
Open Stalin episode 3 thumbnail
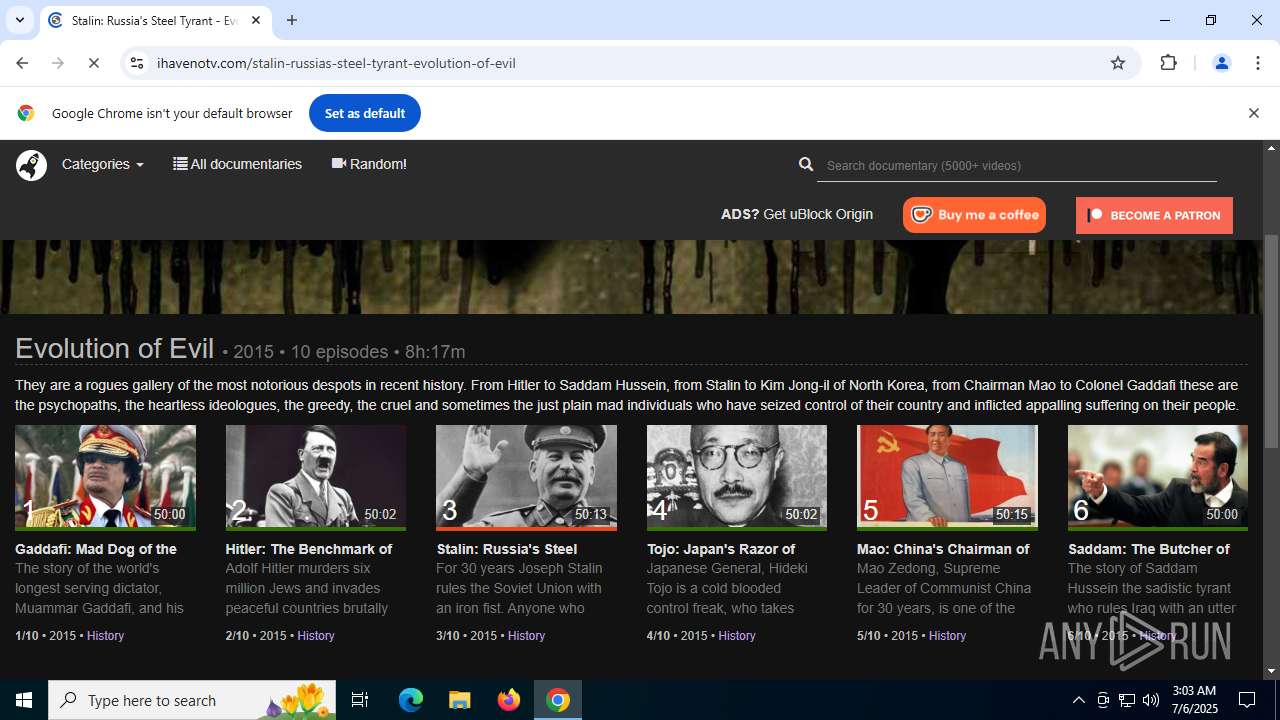pos(526,477)
